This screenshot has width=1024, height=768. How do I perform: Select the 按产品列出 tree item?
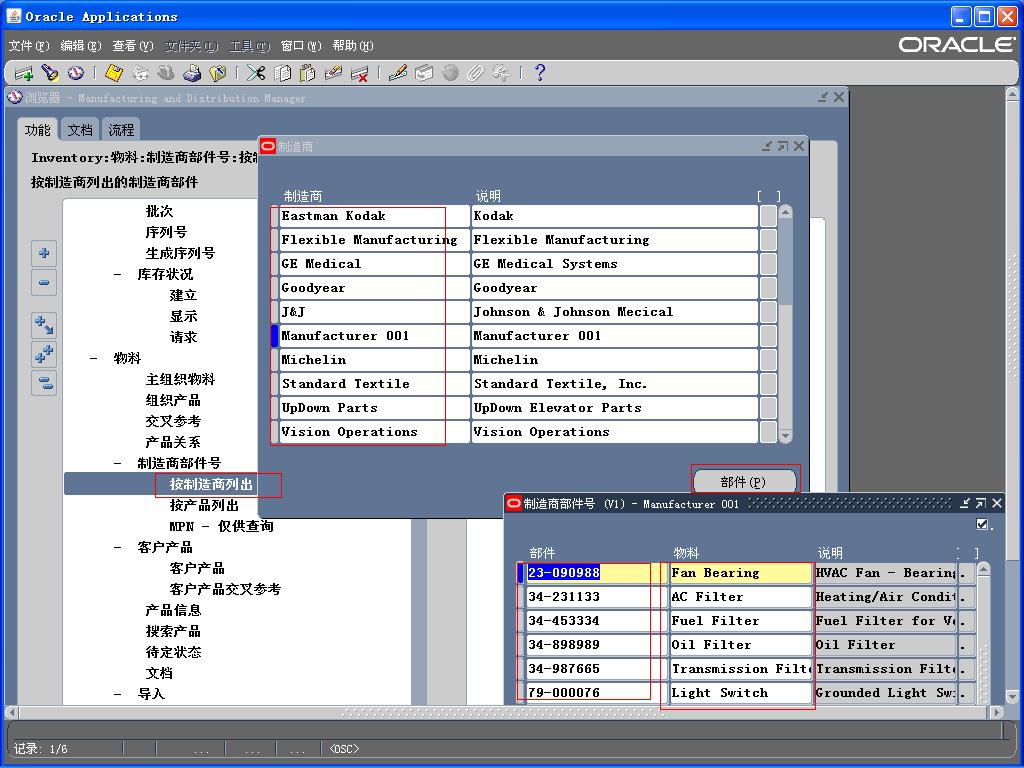click(x=204, y=505)
